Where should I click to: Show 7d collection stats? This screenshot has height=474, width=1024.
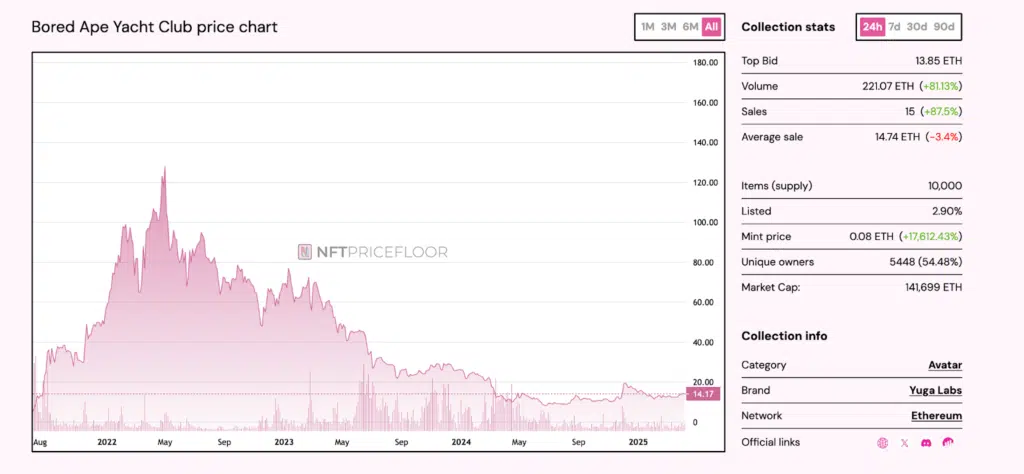(x=894, y=27)
